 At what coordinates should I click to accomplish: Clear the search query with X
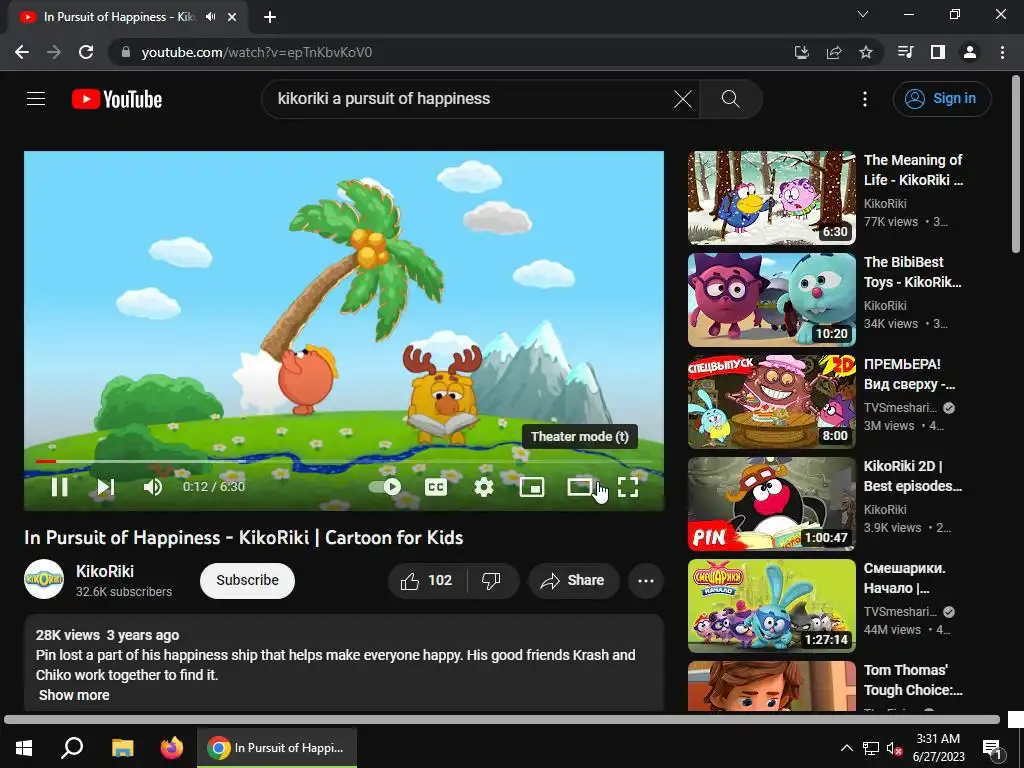pos(683,99)
